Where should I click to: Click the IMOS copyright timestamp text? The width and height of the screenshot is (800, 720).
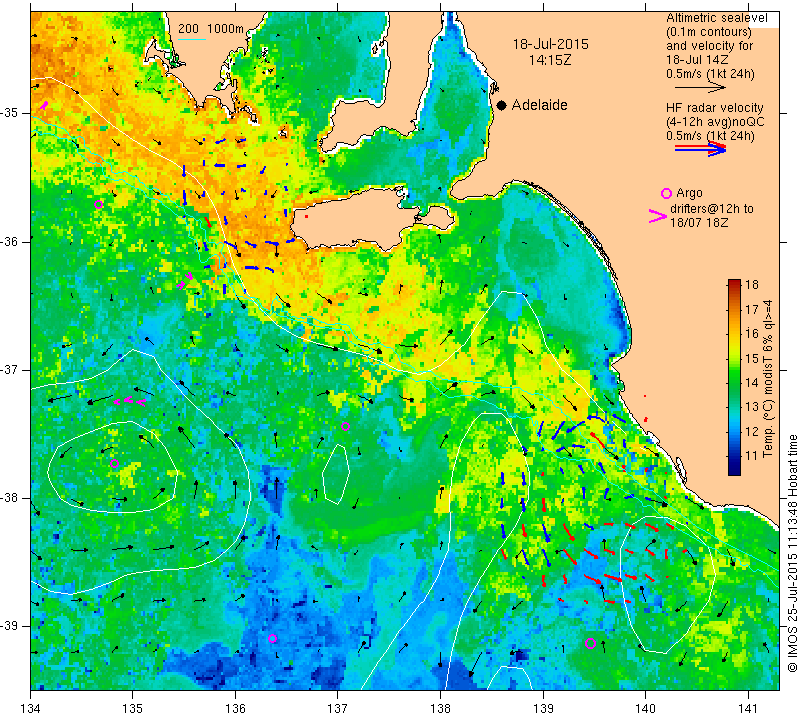click(792, 553)
